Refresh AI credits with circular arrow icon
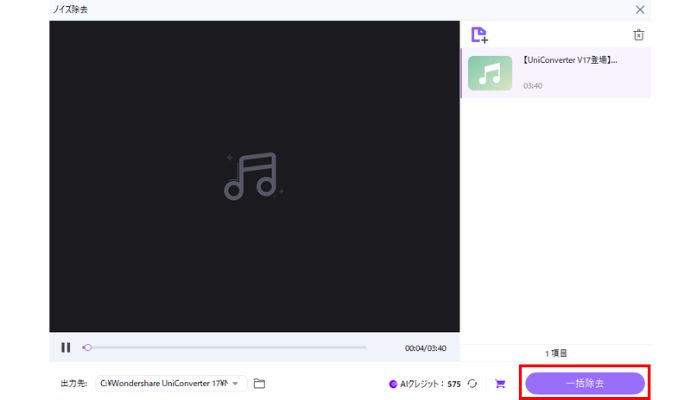The height and width of the screenshot is (400, 700). [x=472, y=383]
